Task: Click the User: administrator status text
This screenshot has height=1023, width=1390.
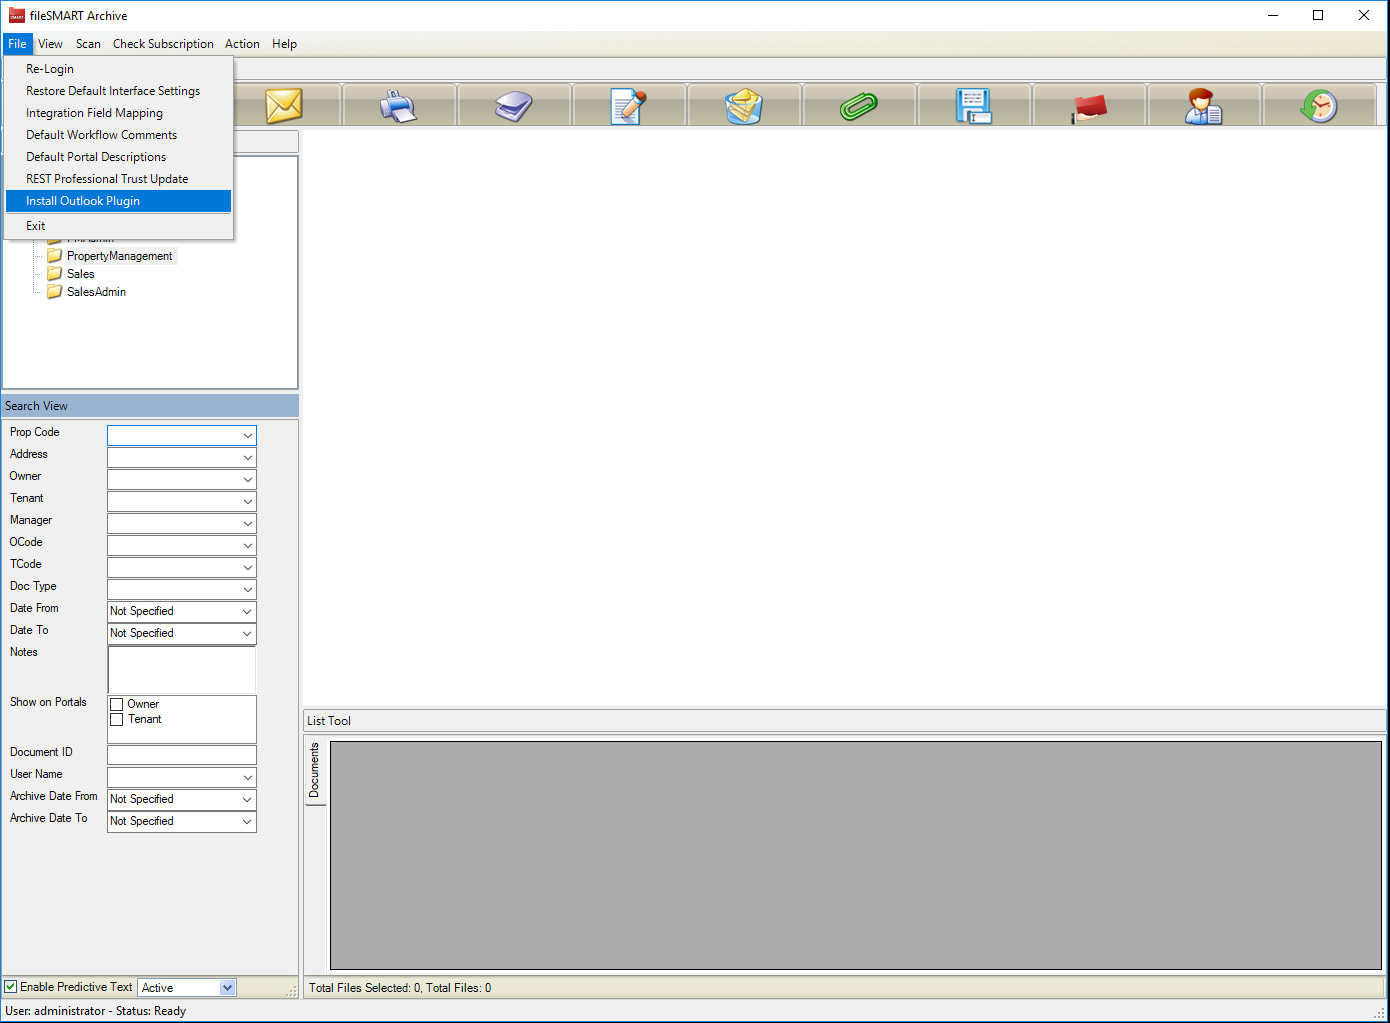Action: point(95,1011)
